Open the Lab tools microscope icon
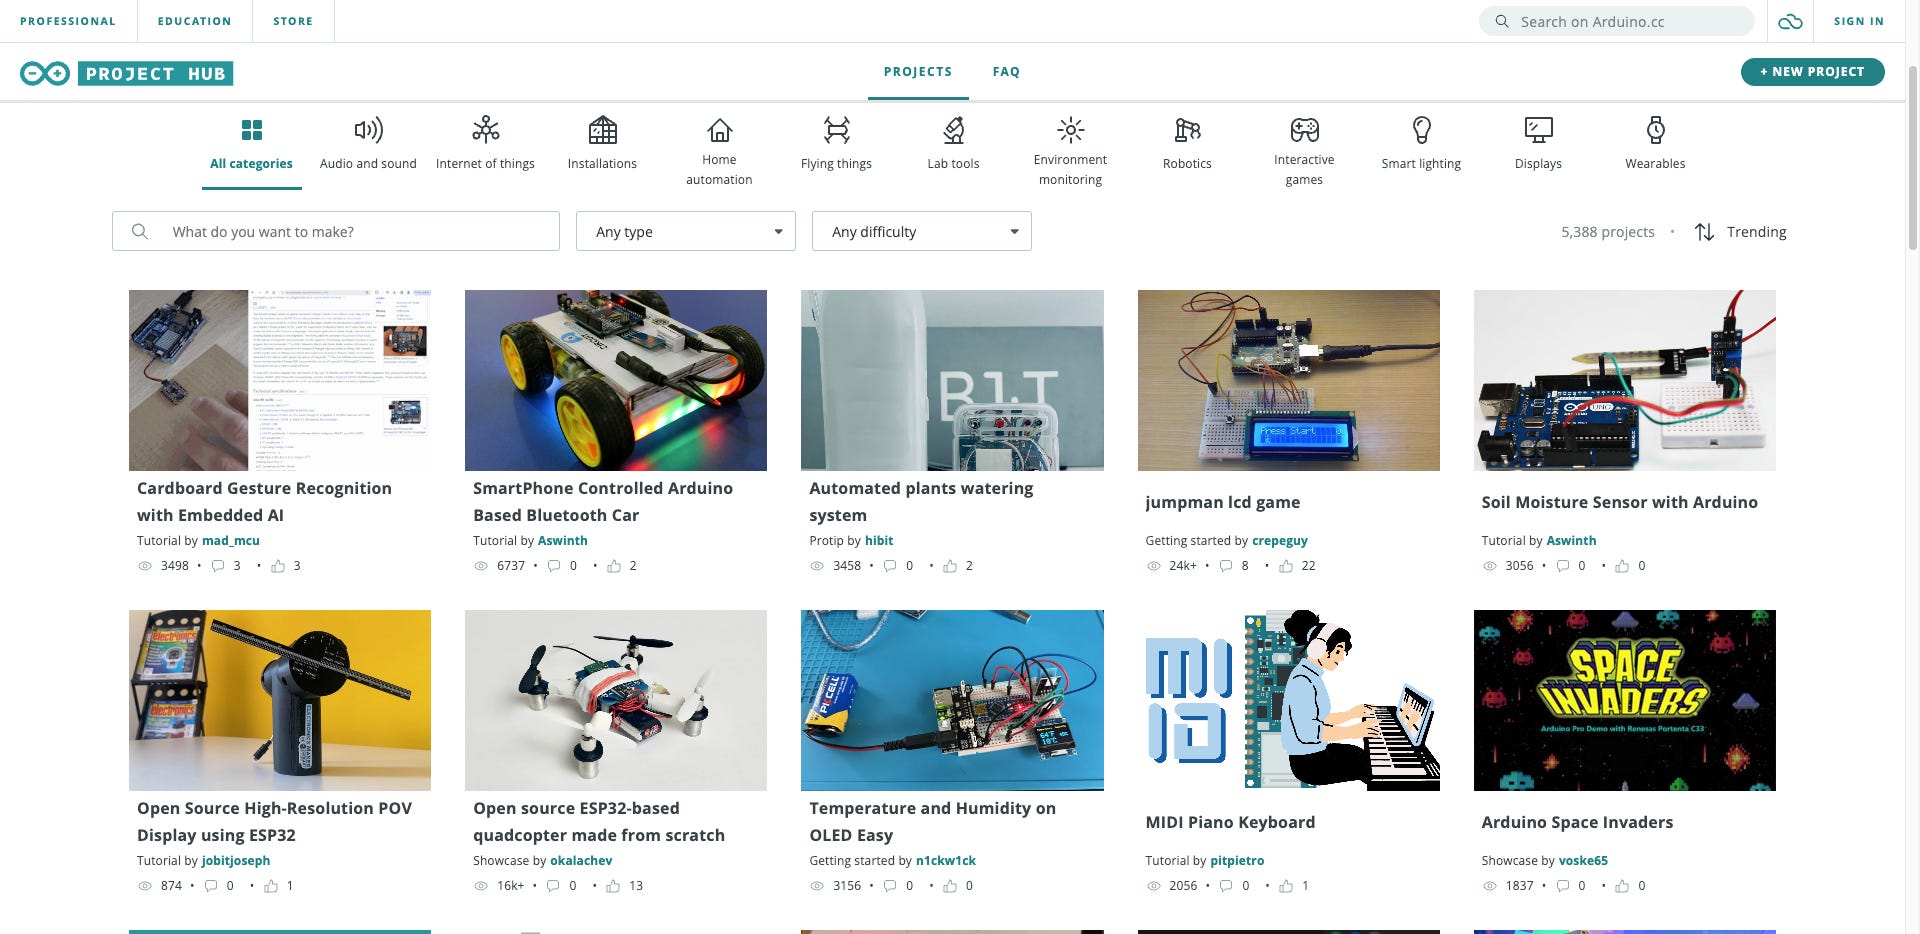1920x934 pixels. click(x=953, y=130)
